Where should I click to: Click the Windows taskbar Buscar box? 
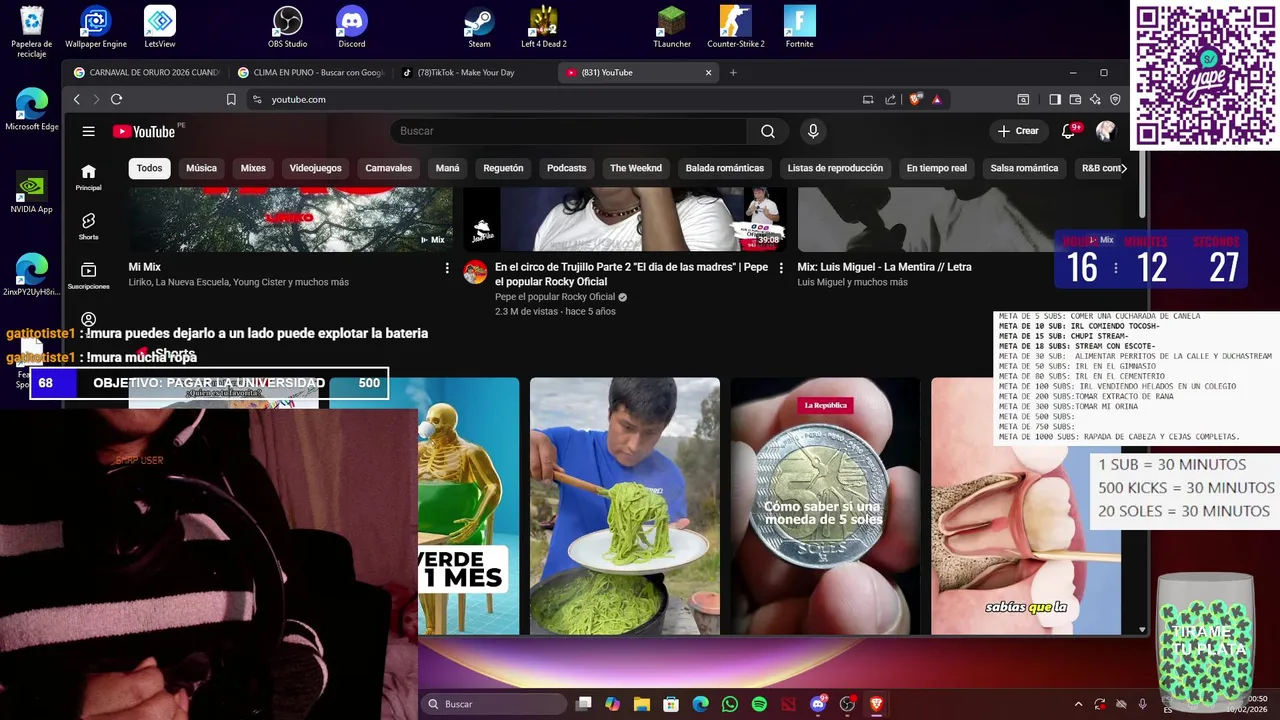(494, 704)
